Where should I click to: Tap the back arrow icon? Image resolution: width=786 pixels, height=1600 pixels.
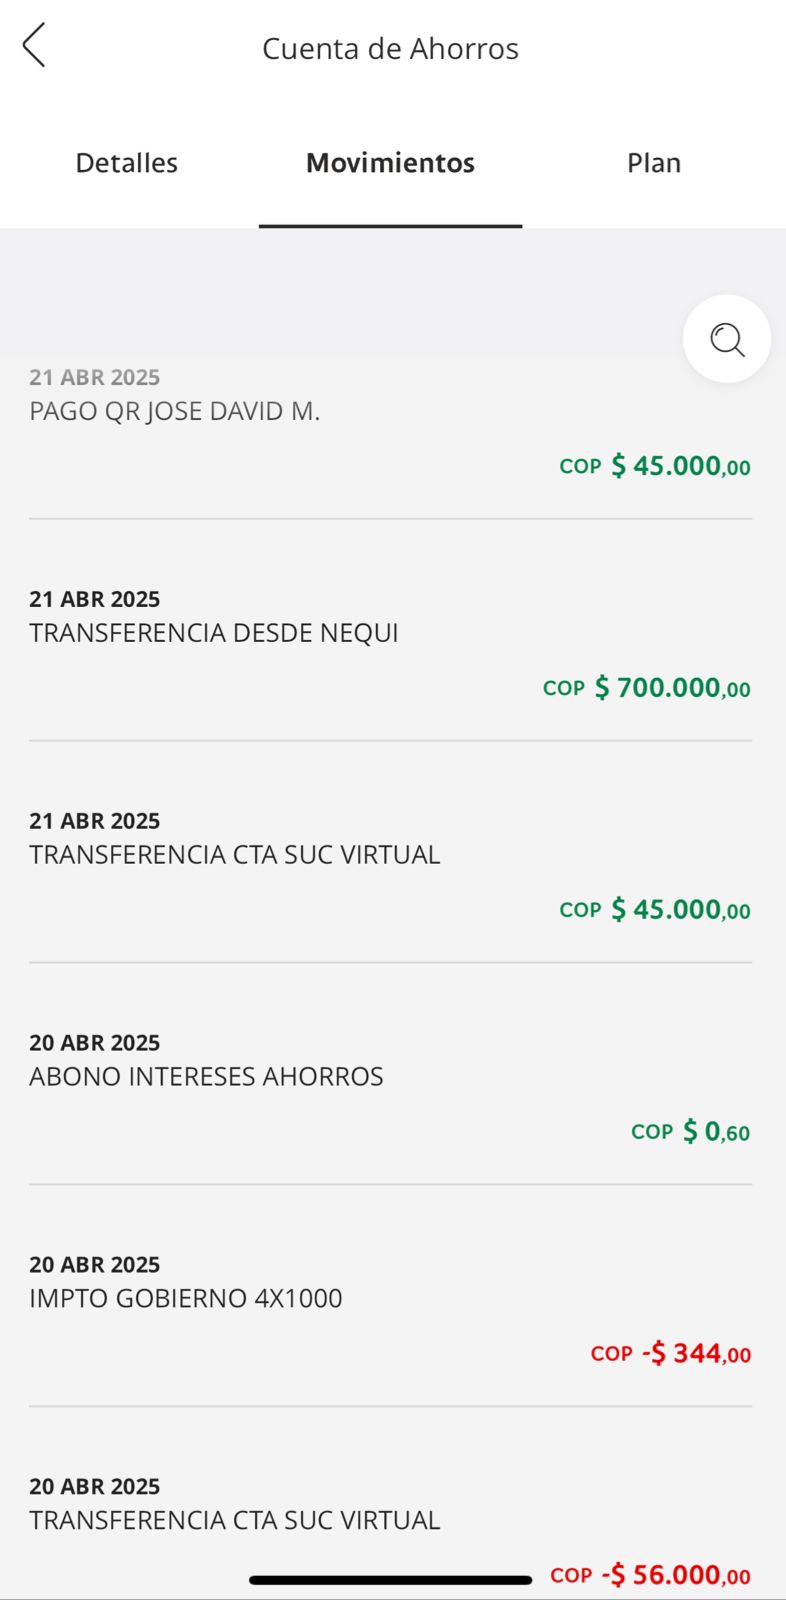(34, 46)
